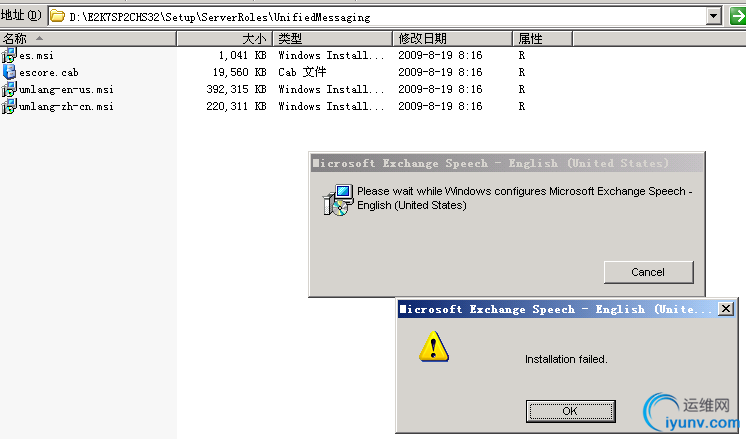Click the yellow warning icon in error dialog

point(433,347)
